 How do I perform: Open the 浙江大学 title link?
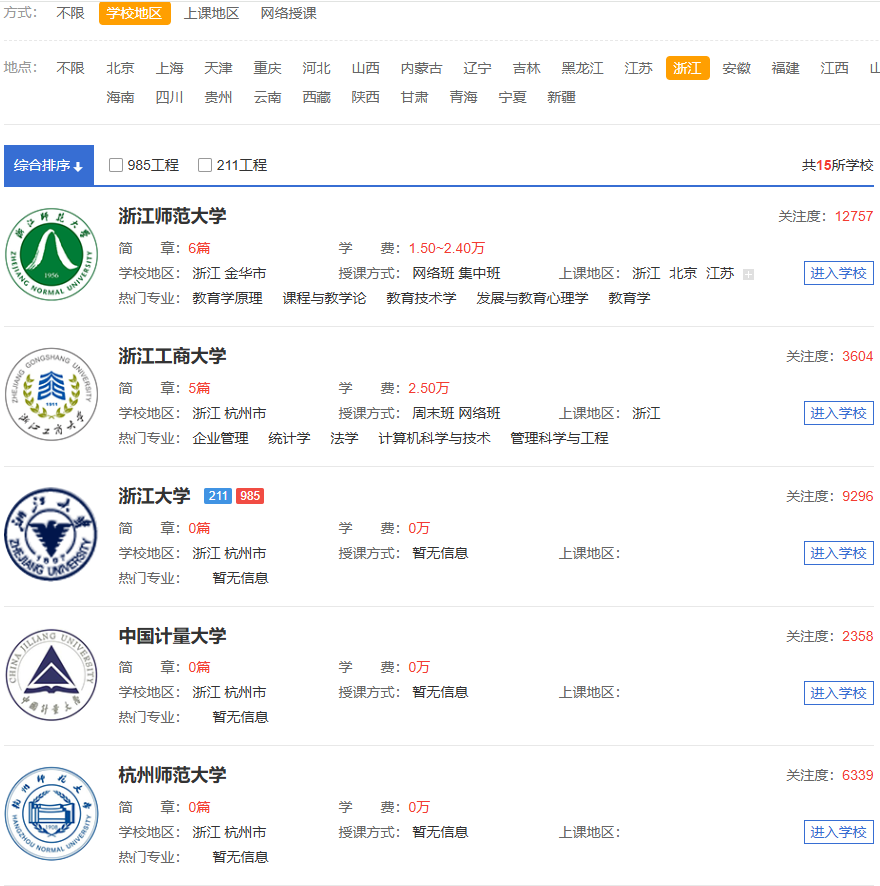154,496
